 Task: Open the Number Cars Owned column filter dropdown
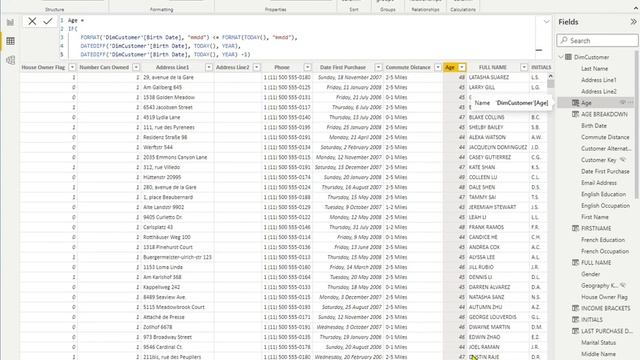(136, 67)
